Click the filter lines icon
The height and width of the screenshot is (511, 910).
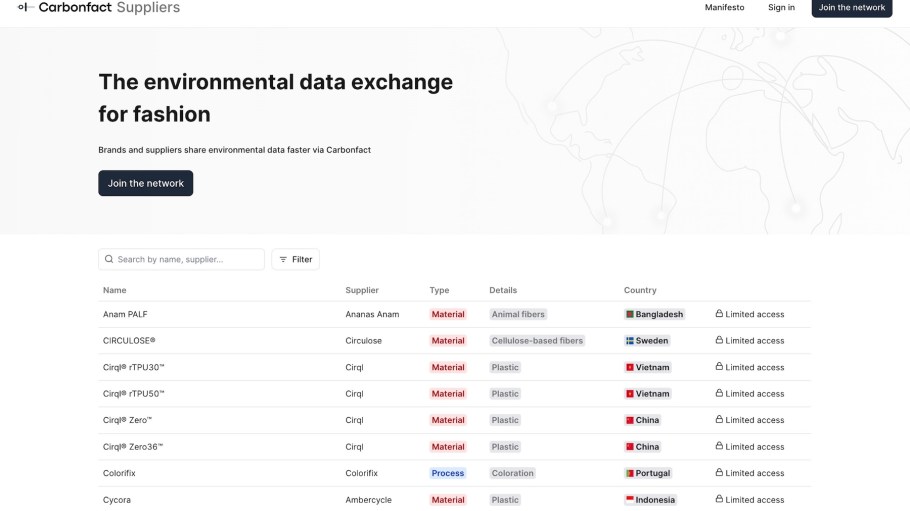[283, 260]
